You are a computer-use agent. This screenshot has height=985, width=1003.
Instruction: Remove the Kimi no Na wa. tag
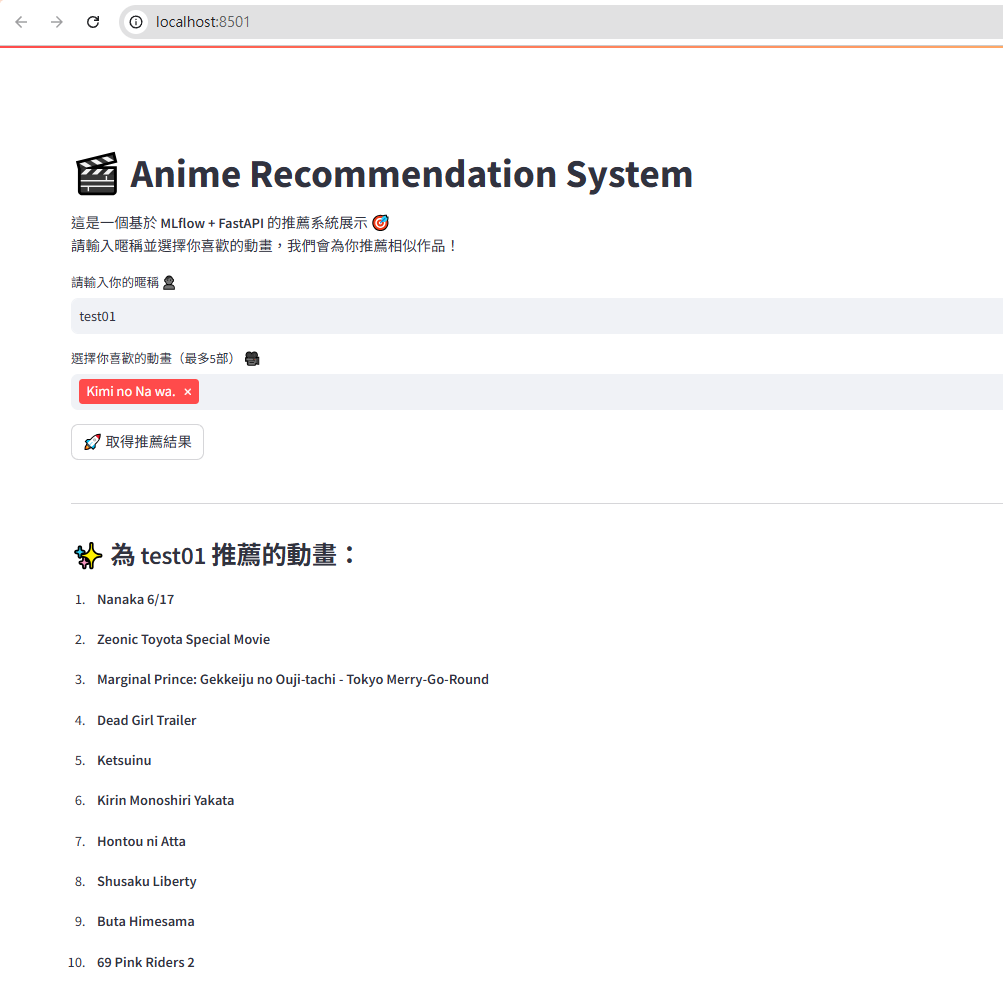(187, 392)
